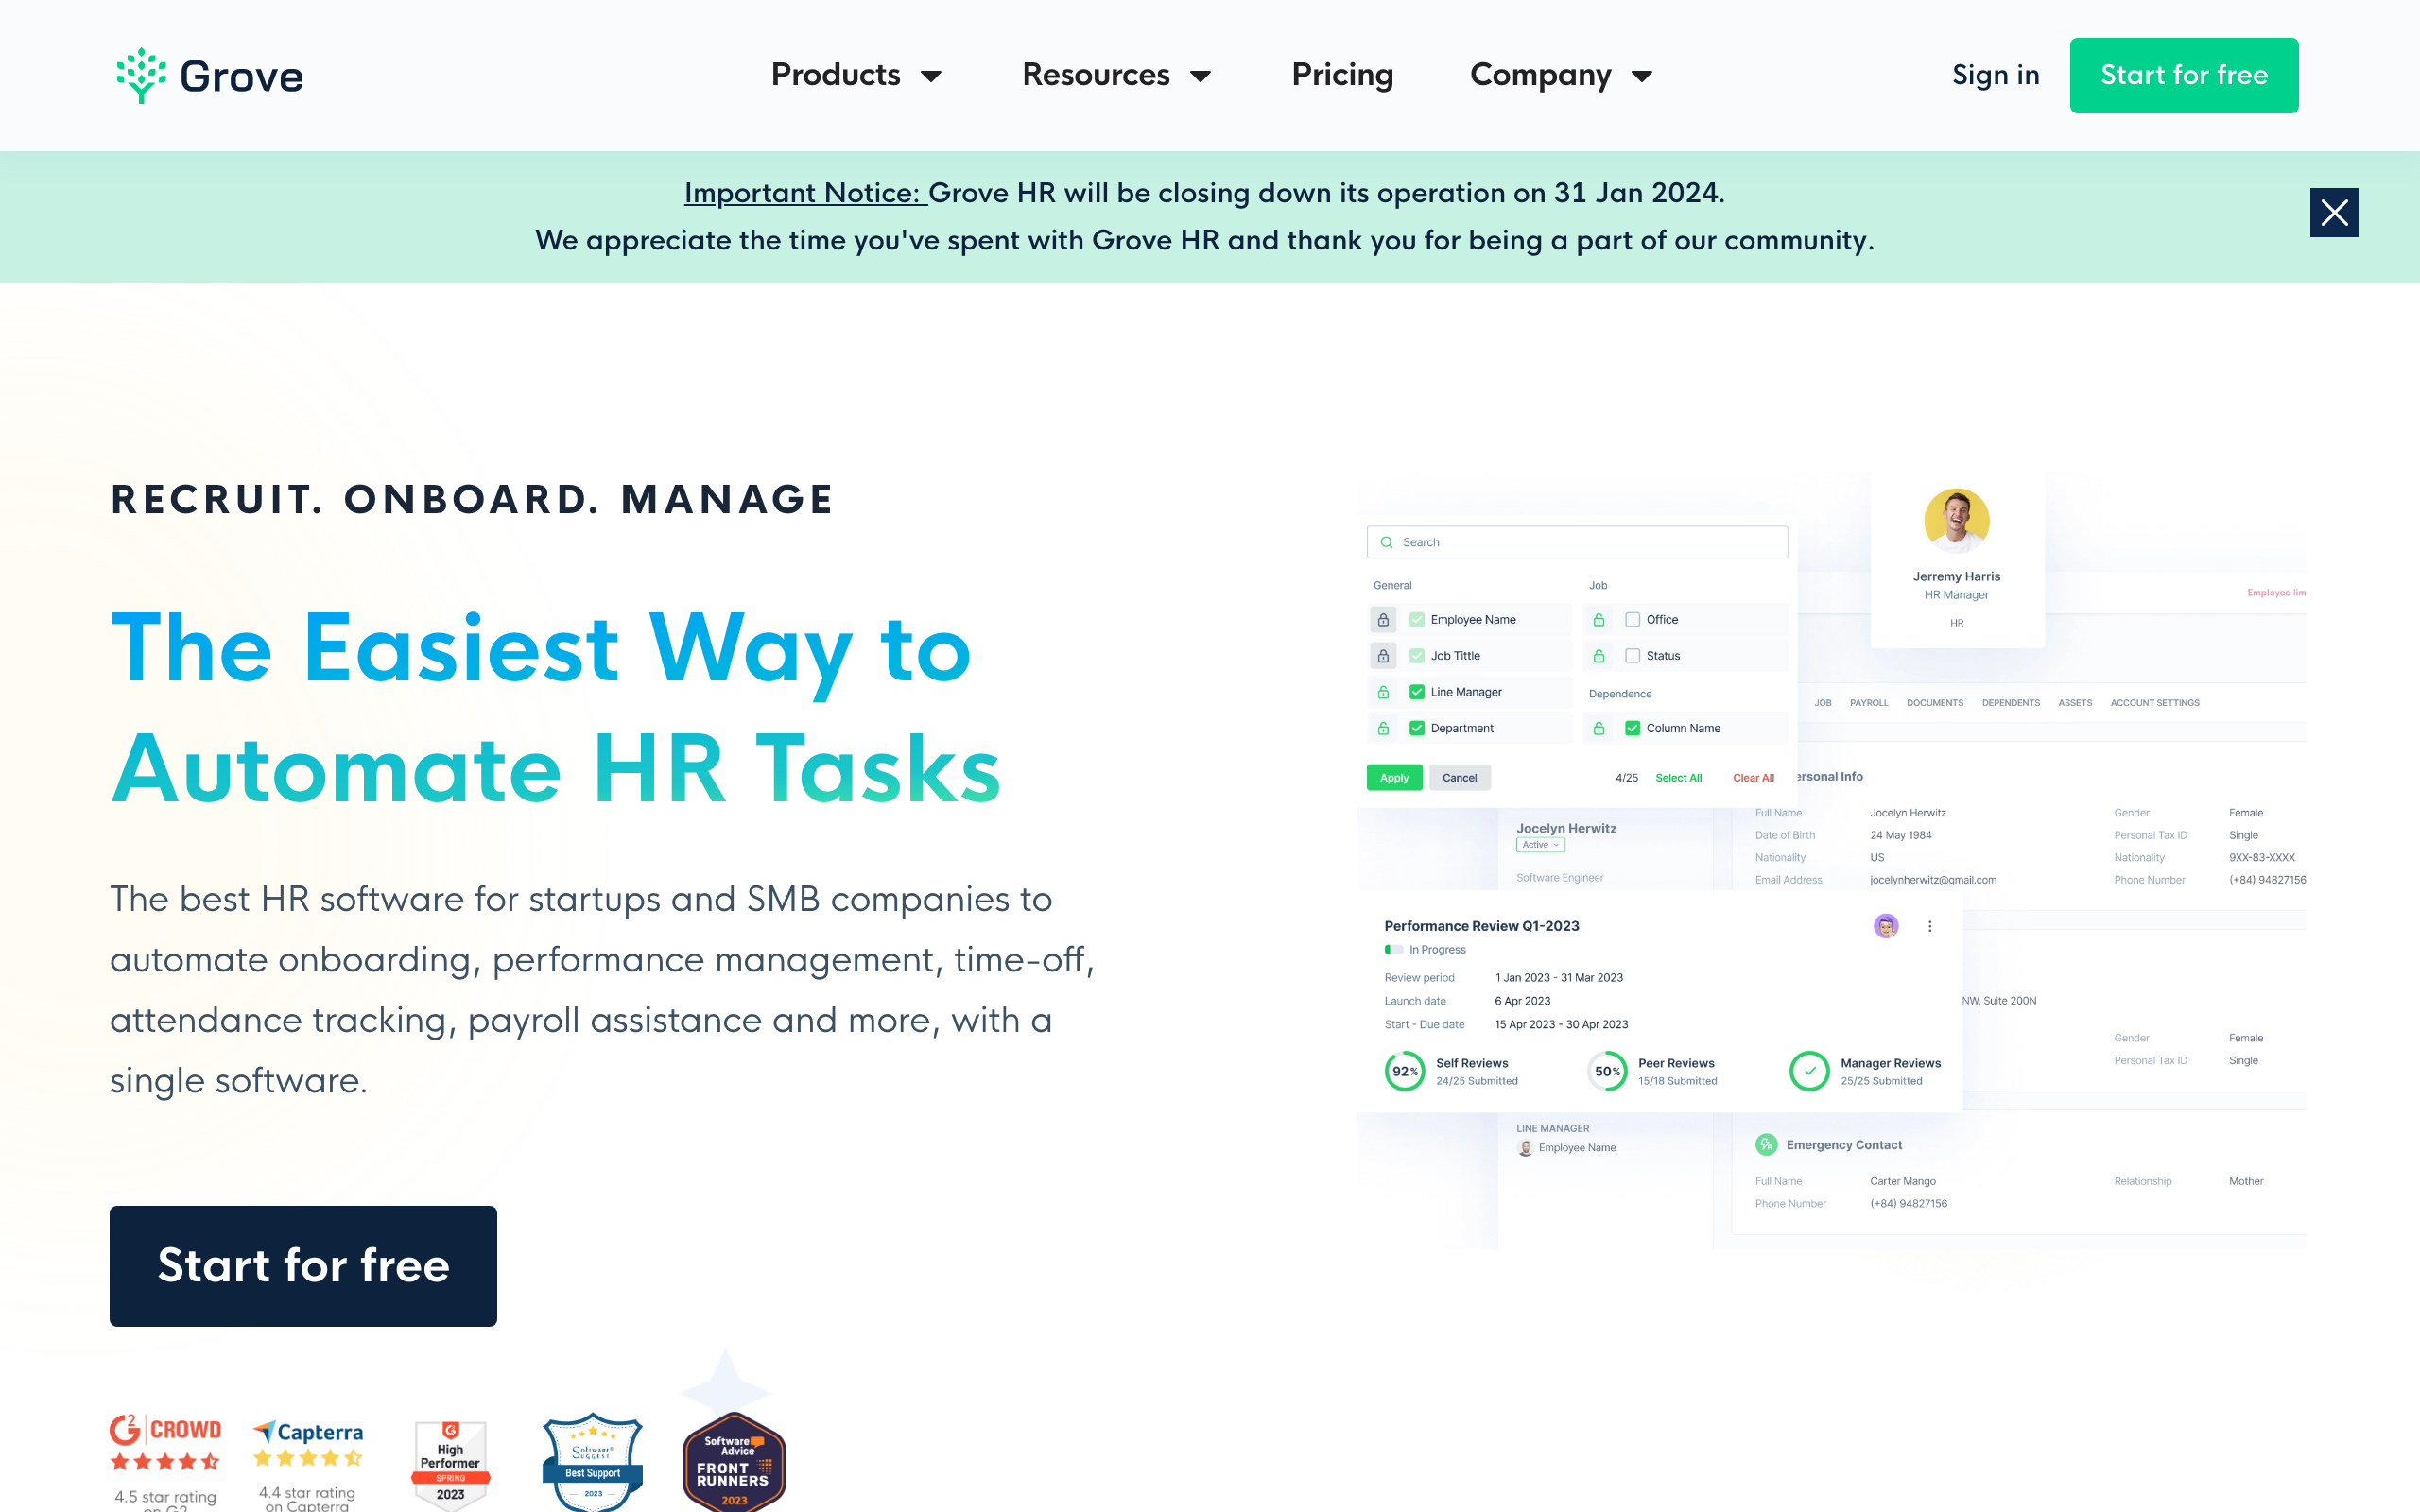Viewport: 2420px width, 1512px height.
Task: Click the lock icon beside Job Tittle
Action: 1383,656
